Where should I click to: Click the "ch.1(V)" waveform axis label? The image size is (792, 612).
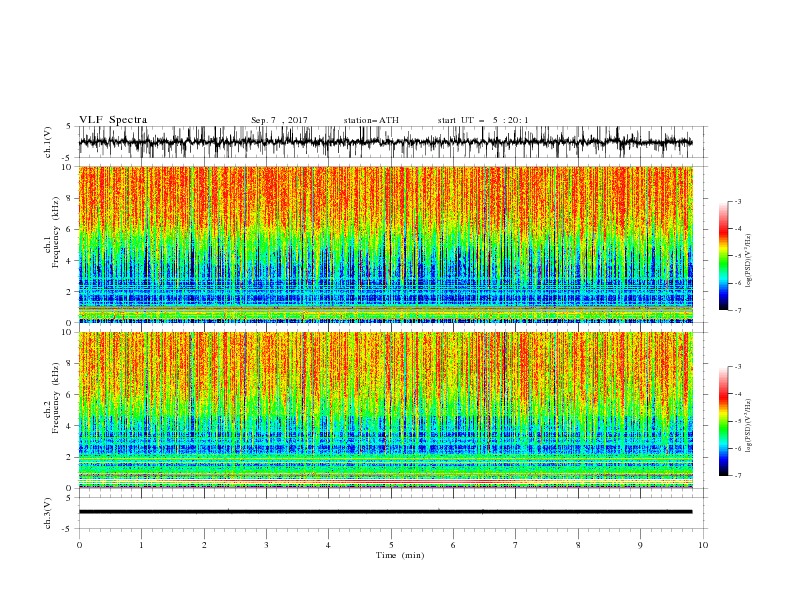point(48,142)
